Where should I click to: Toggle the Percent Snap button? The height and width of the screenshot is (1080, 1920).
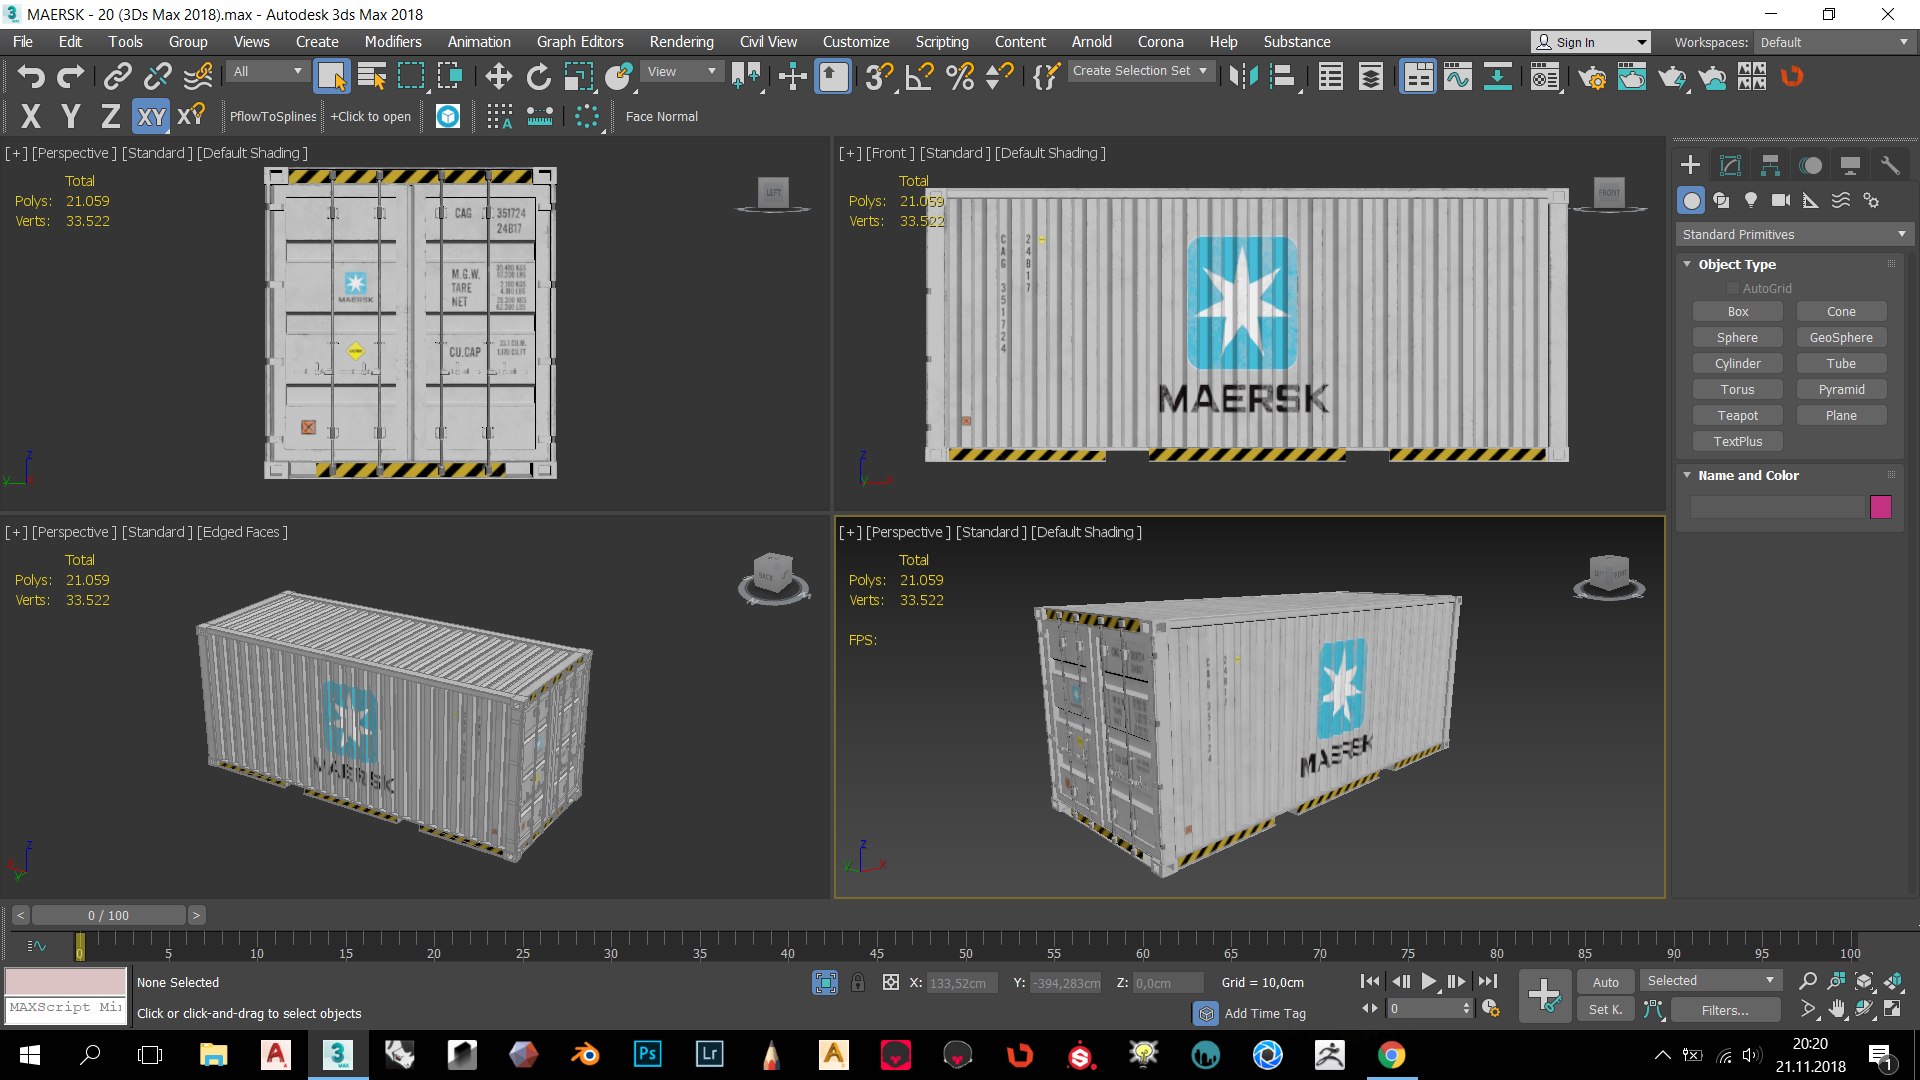point(960,76)
